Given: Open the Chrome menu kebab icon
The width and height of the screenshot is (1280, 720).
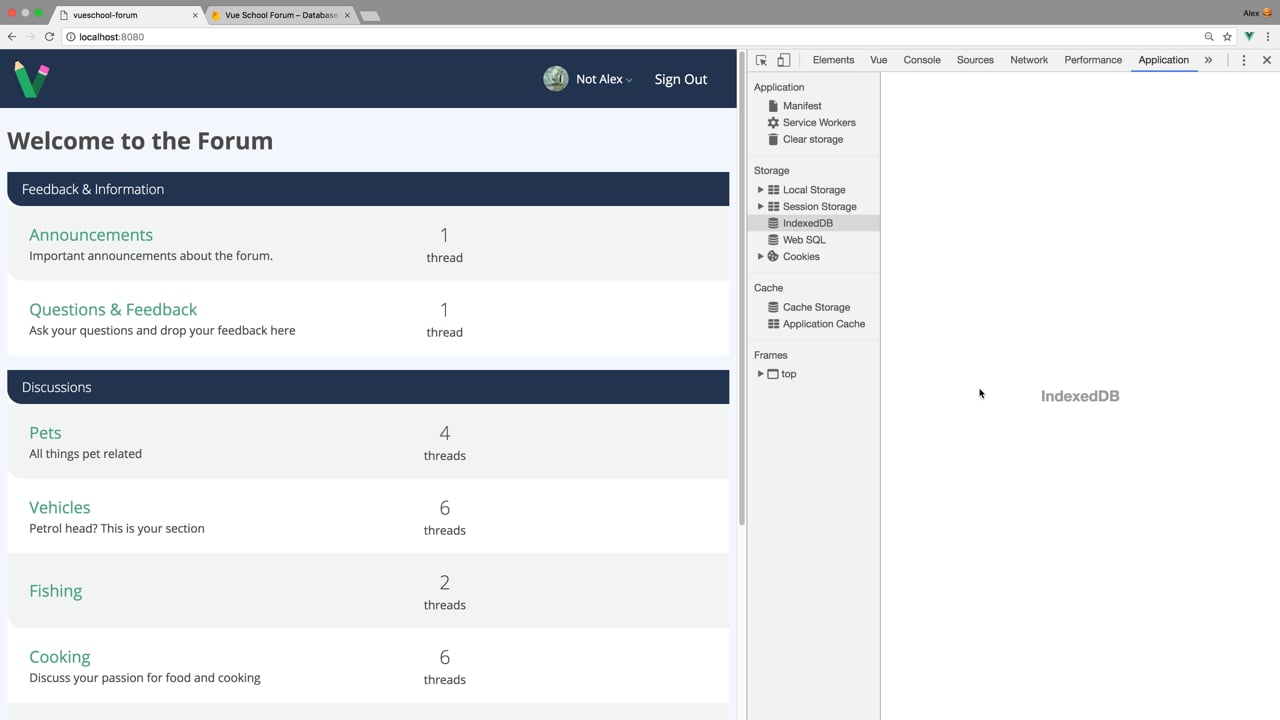Looking at the screenshot, I should click(x=1268, y=37).
